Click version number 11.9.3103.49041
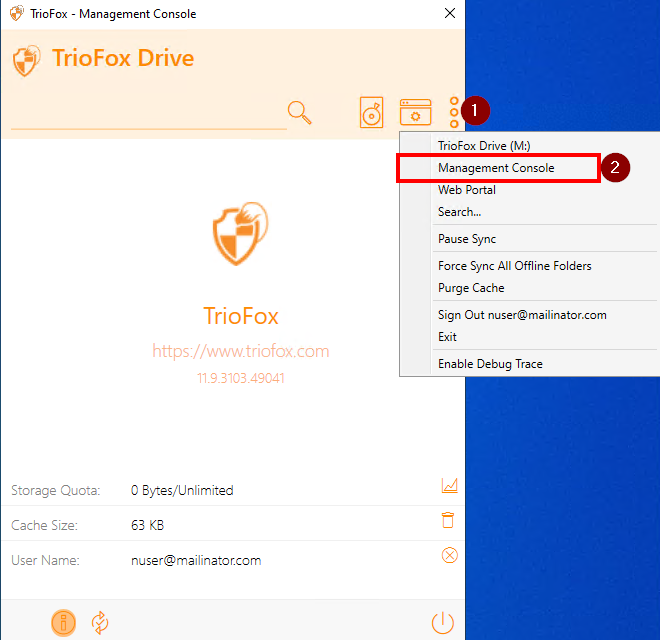Screen dimensions: 660x640 [241, 378]
